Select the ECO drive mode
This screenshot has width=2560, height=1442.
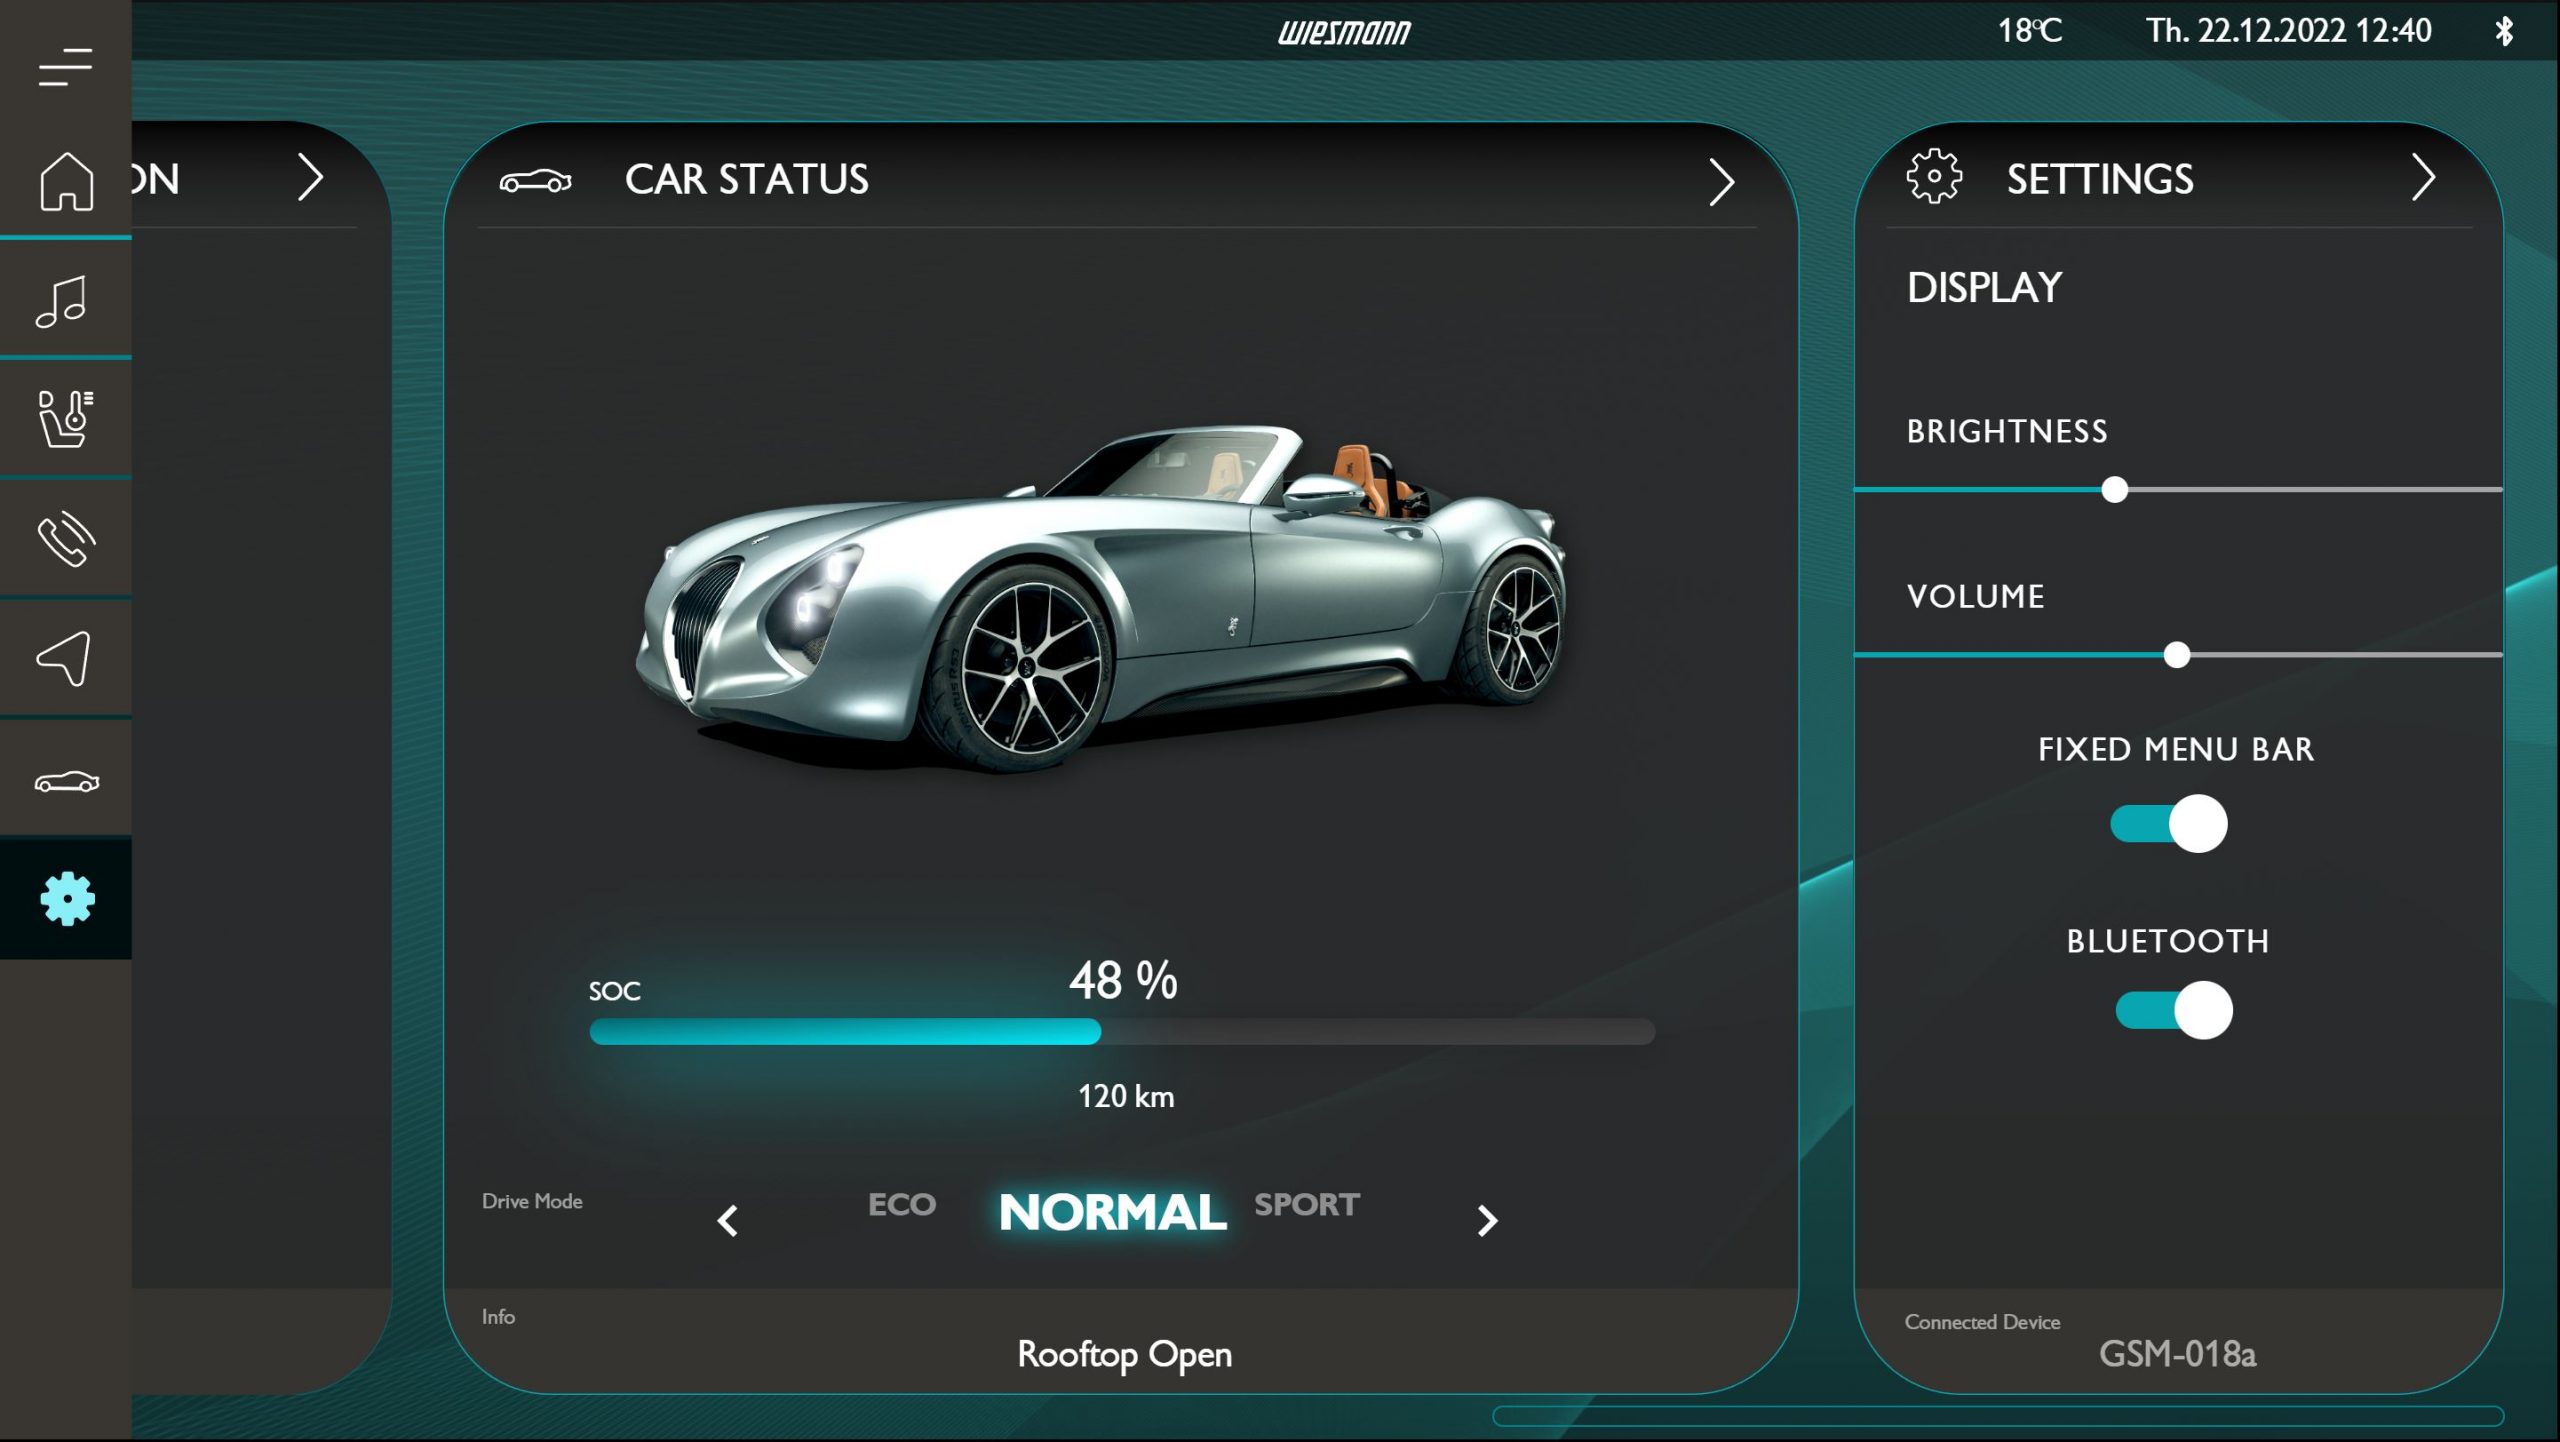tap(901, 1205)
